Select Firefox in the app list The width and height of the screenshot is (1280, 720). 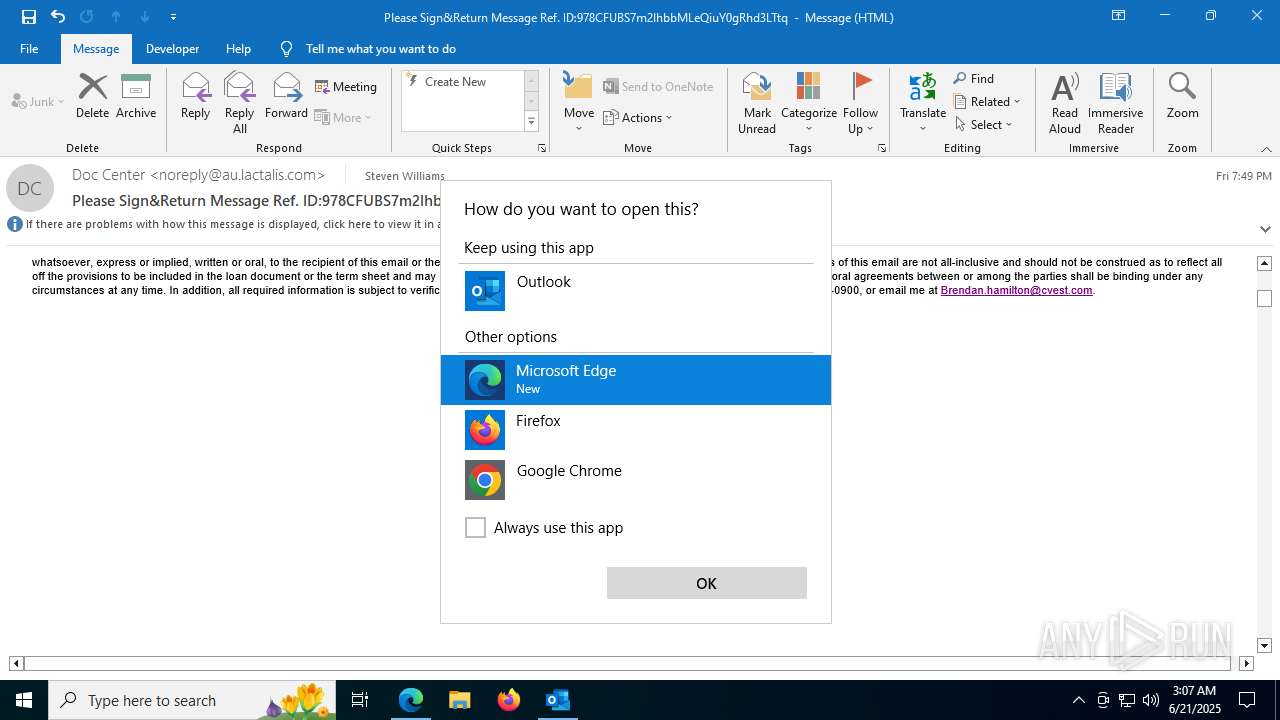636,430
